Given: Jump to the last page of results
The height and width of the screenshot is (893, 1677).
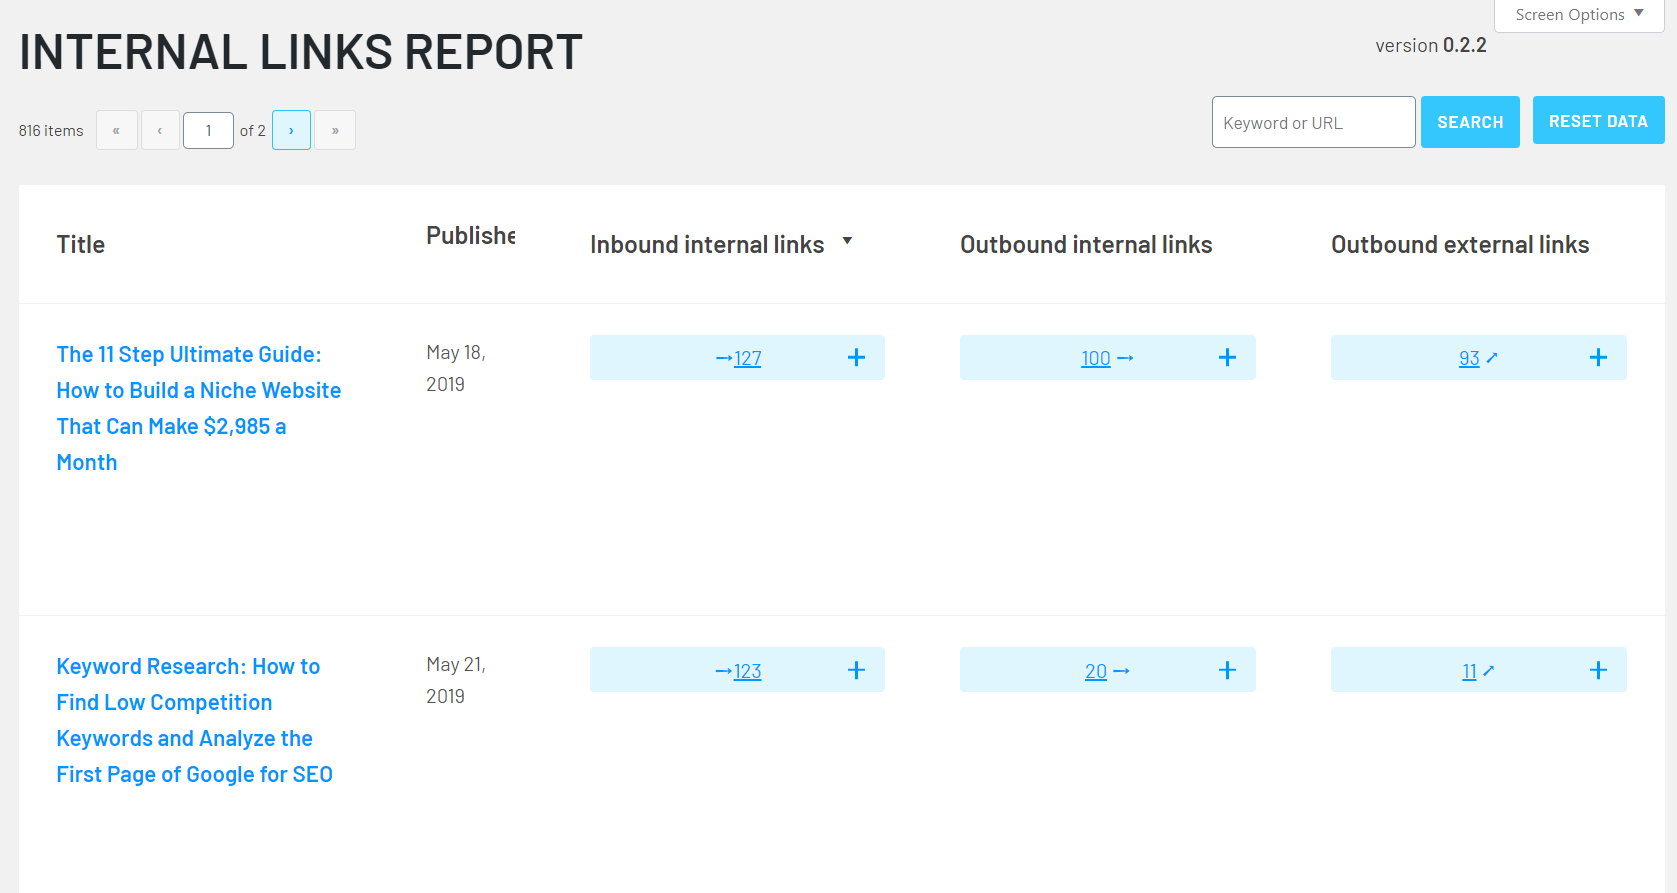Looking at the screenshot, I should (335, 130).
